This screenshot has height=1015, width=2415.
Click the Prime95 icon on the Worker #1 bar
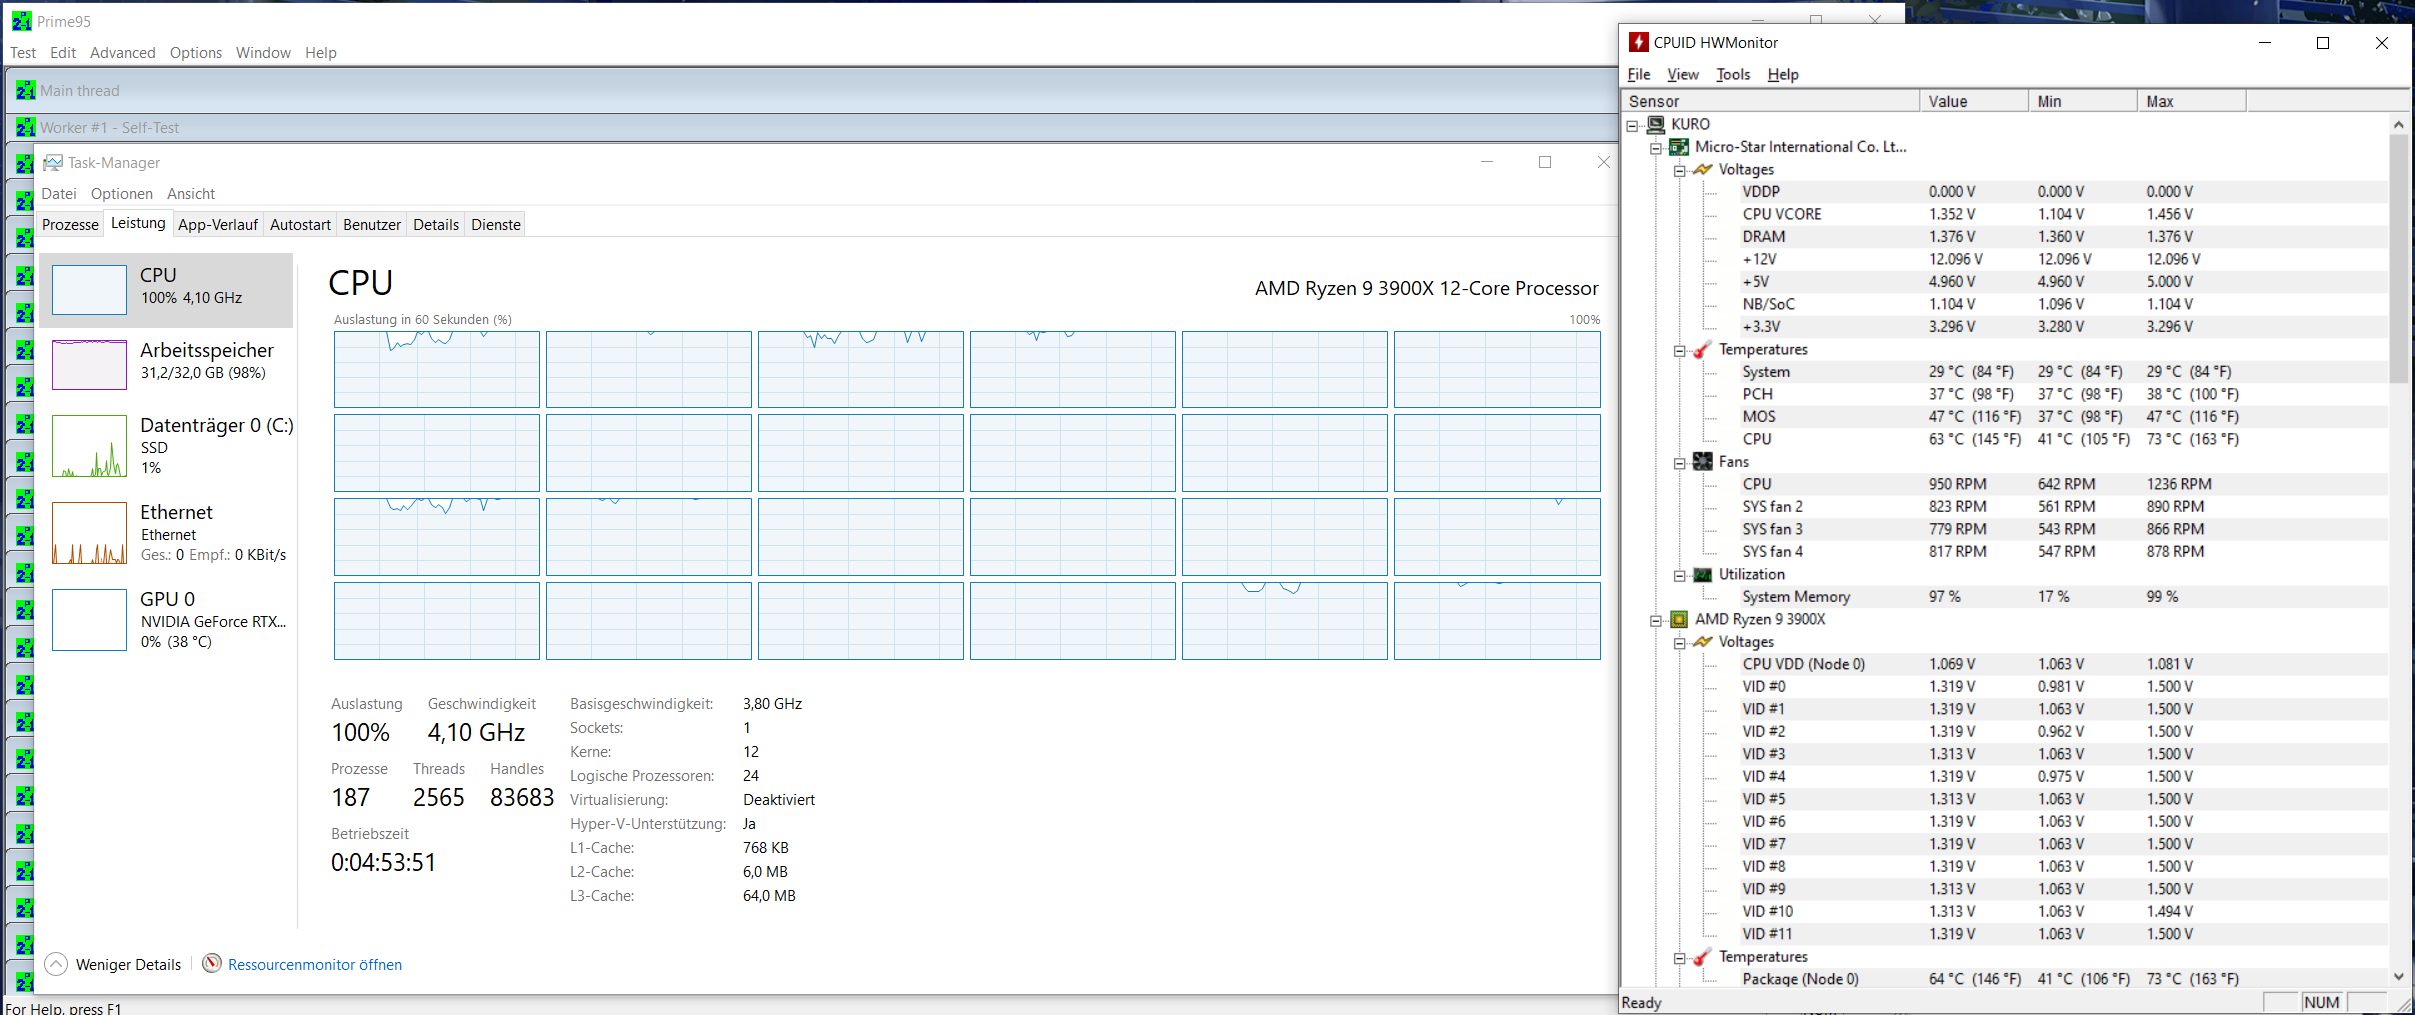tap(25, 127)
